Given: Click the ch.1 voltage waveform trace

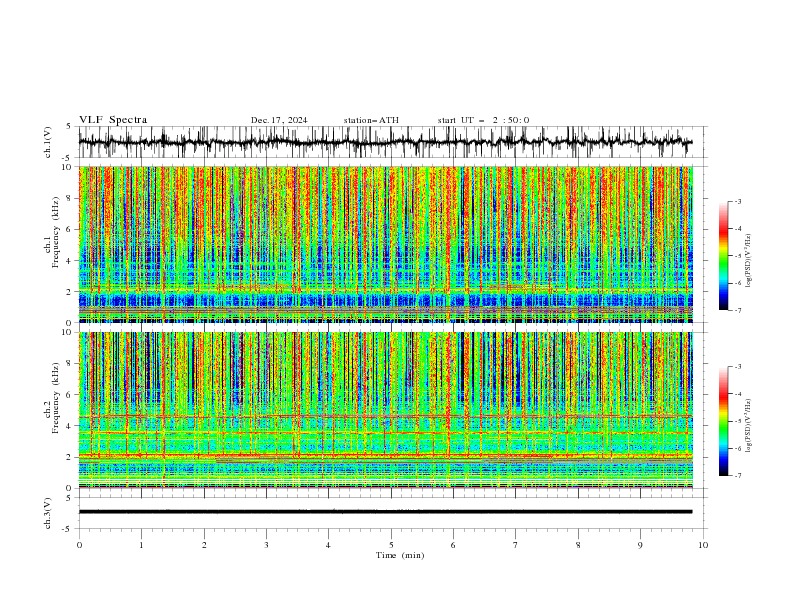Looking at the screenshot, I should tap(386, 142).
